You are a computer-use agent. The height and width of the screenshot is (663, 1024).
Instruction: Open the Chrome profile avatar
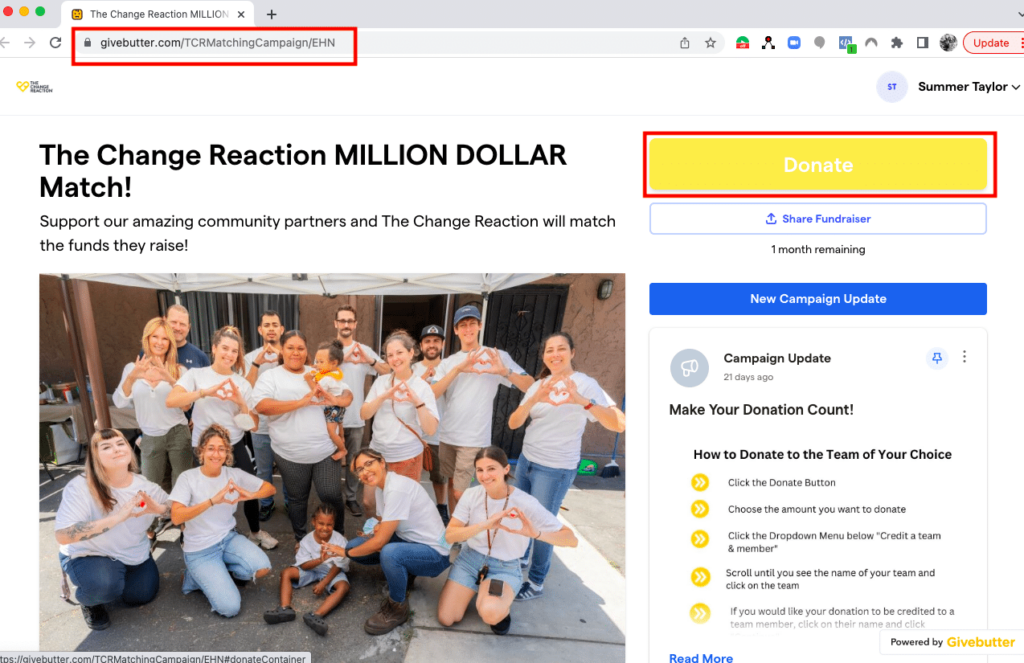(x=948, y=43)
